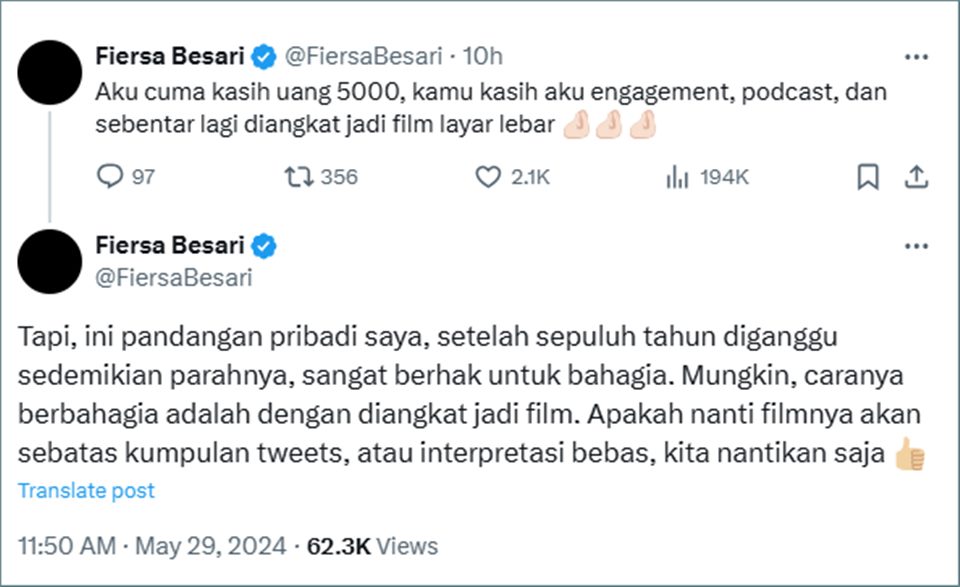
Task: Click the 10h timestamp on the first tweet
Action: pyautogui.click(x=484, y=57)
